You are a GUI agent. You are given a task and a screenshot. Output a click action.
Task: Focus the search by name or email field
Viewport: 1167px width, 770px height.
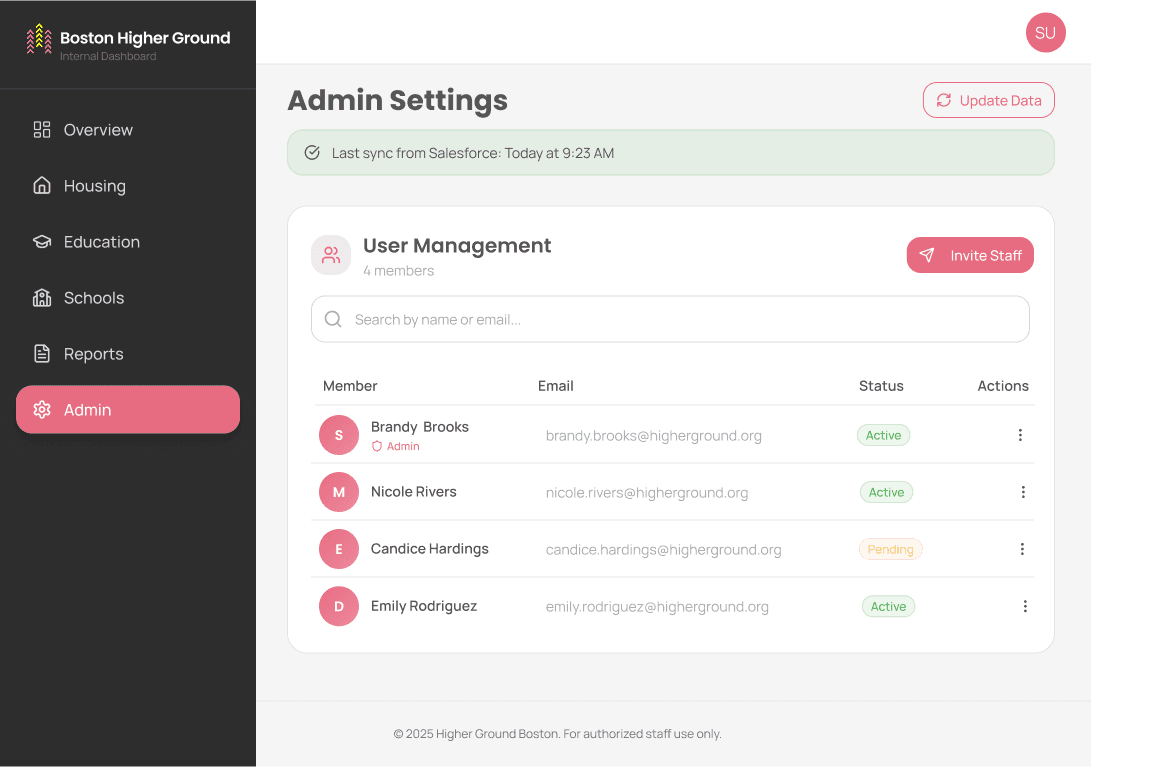click(680, 320)
